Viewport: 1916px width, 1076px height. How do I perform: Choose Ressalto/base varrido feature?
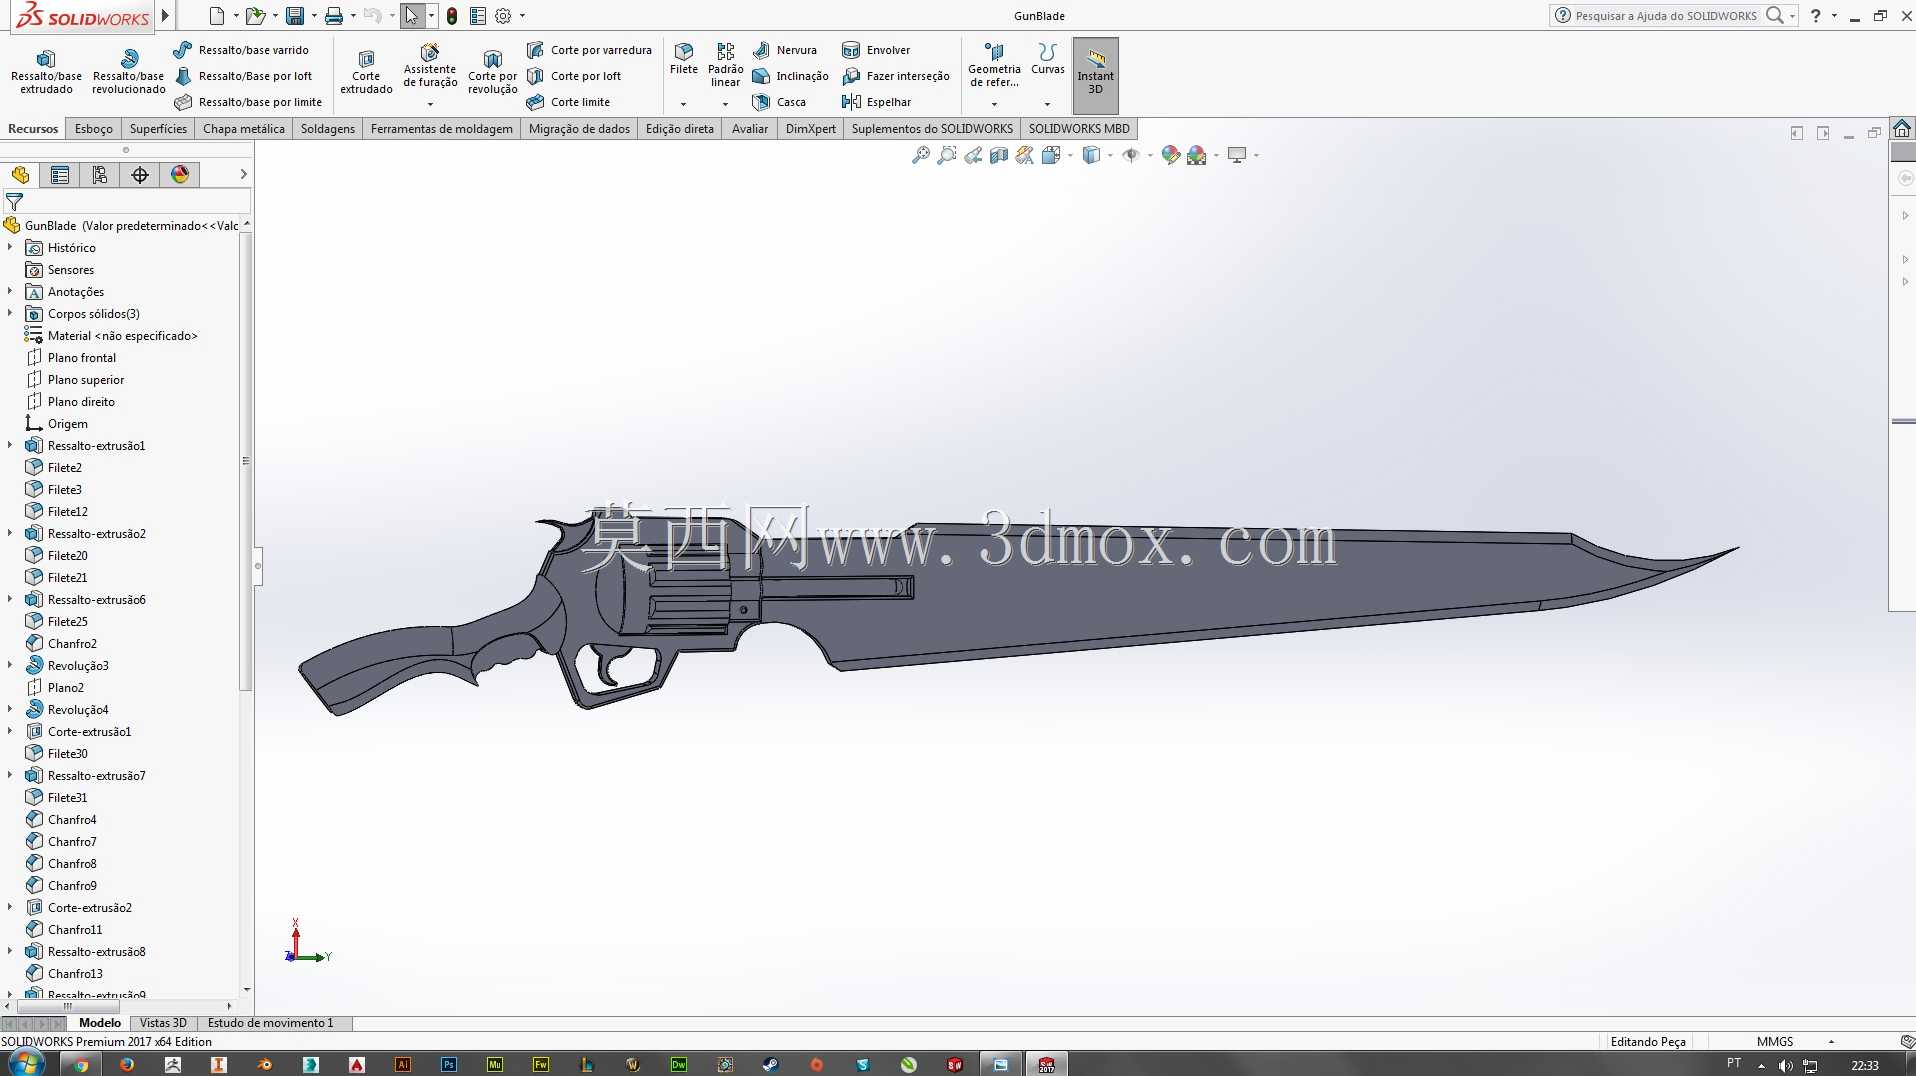242,50
